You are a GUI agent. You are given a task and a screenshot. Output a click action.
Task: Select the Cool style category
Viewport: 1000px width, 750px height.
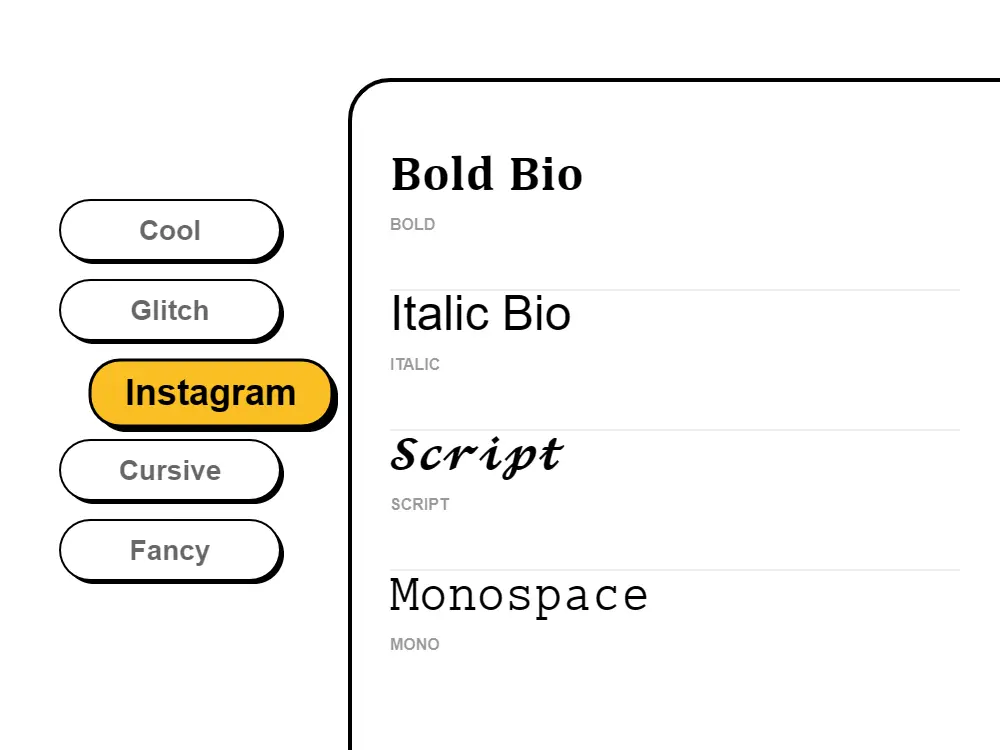(170, 230)
